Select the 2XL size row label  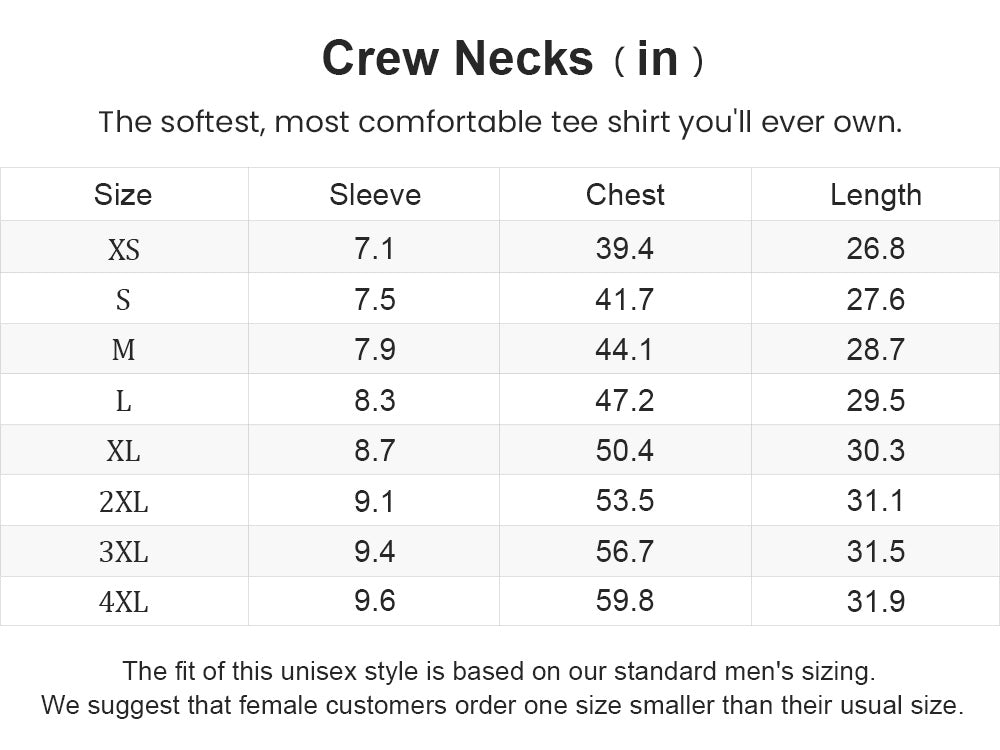coord(124,502)
